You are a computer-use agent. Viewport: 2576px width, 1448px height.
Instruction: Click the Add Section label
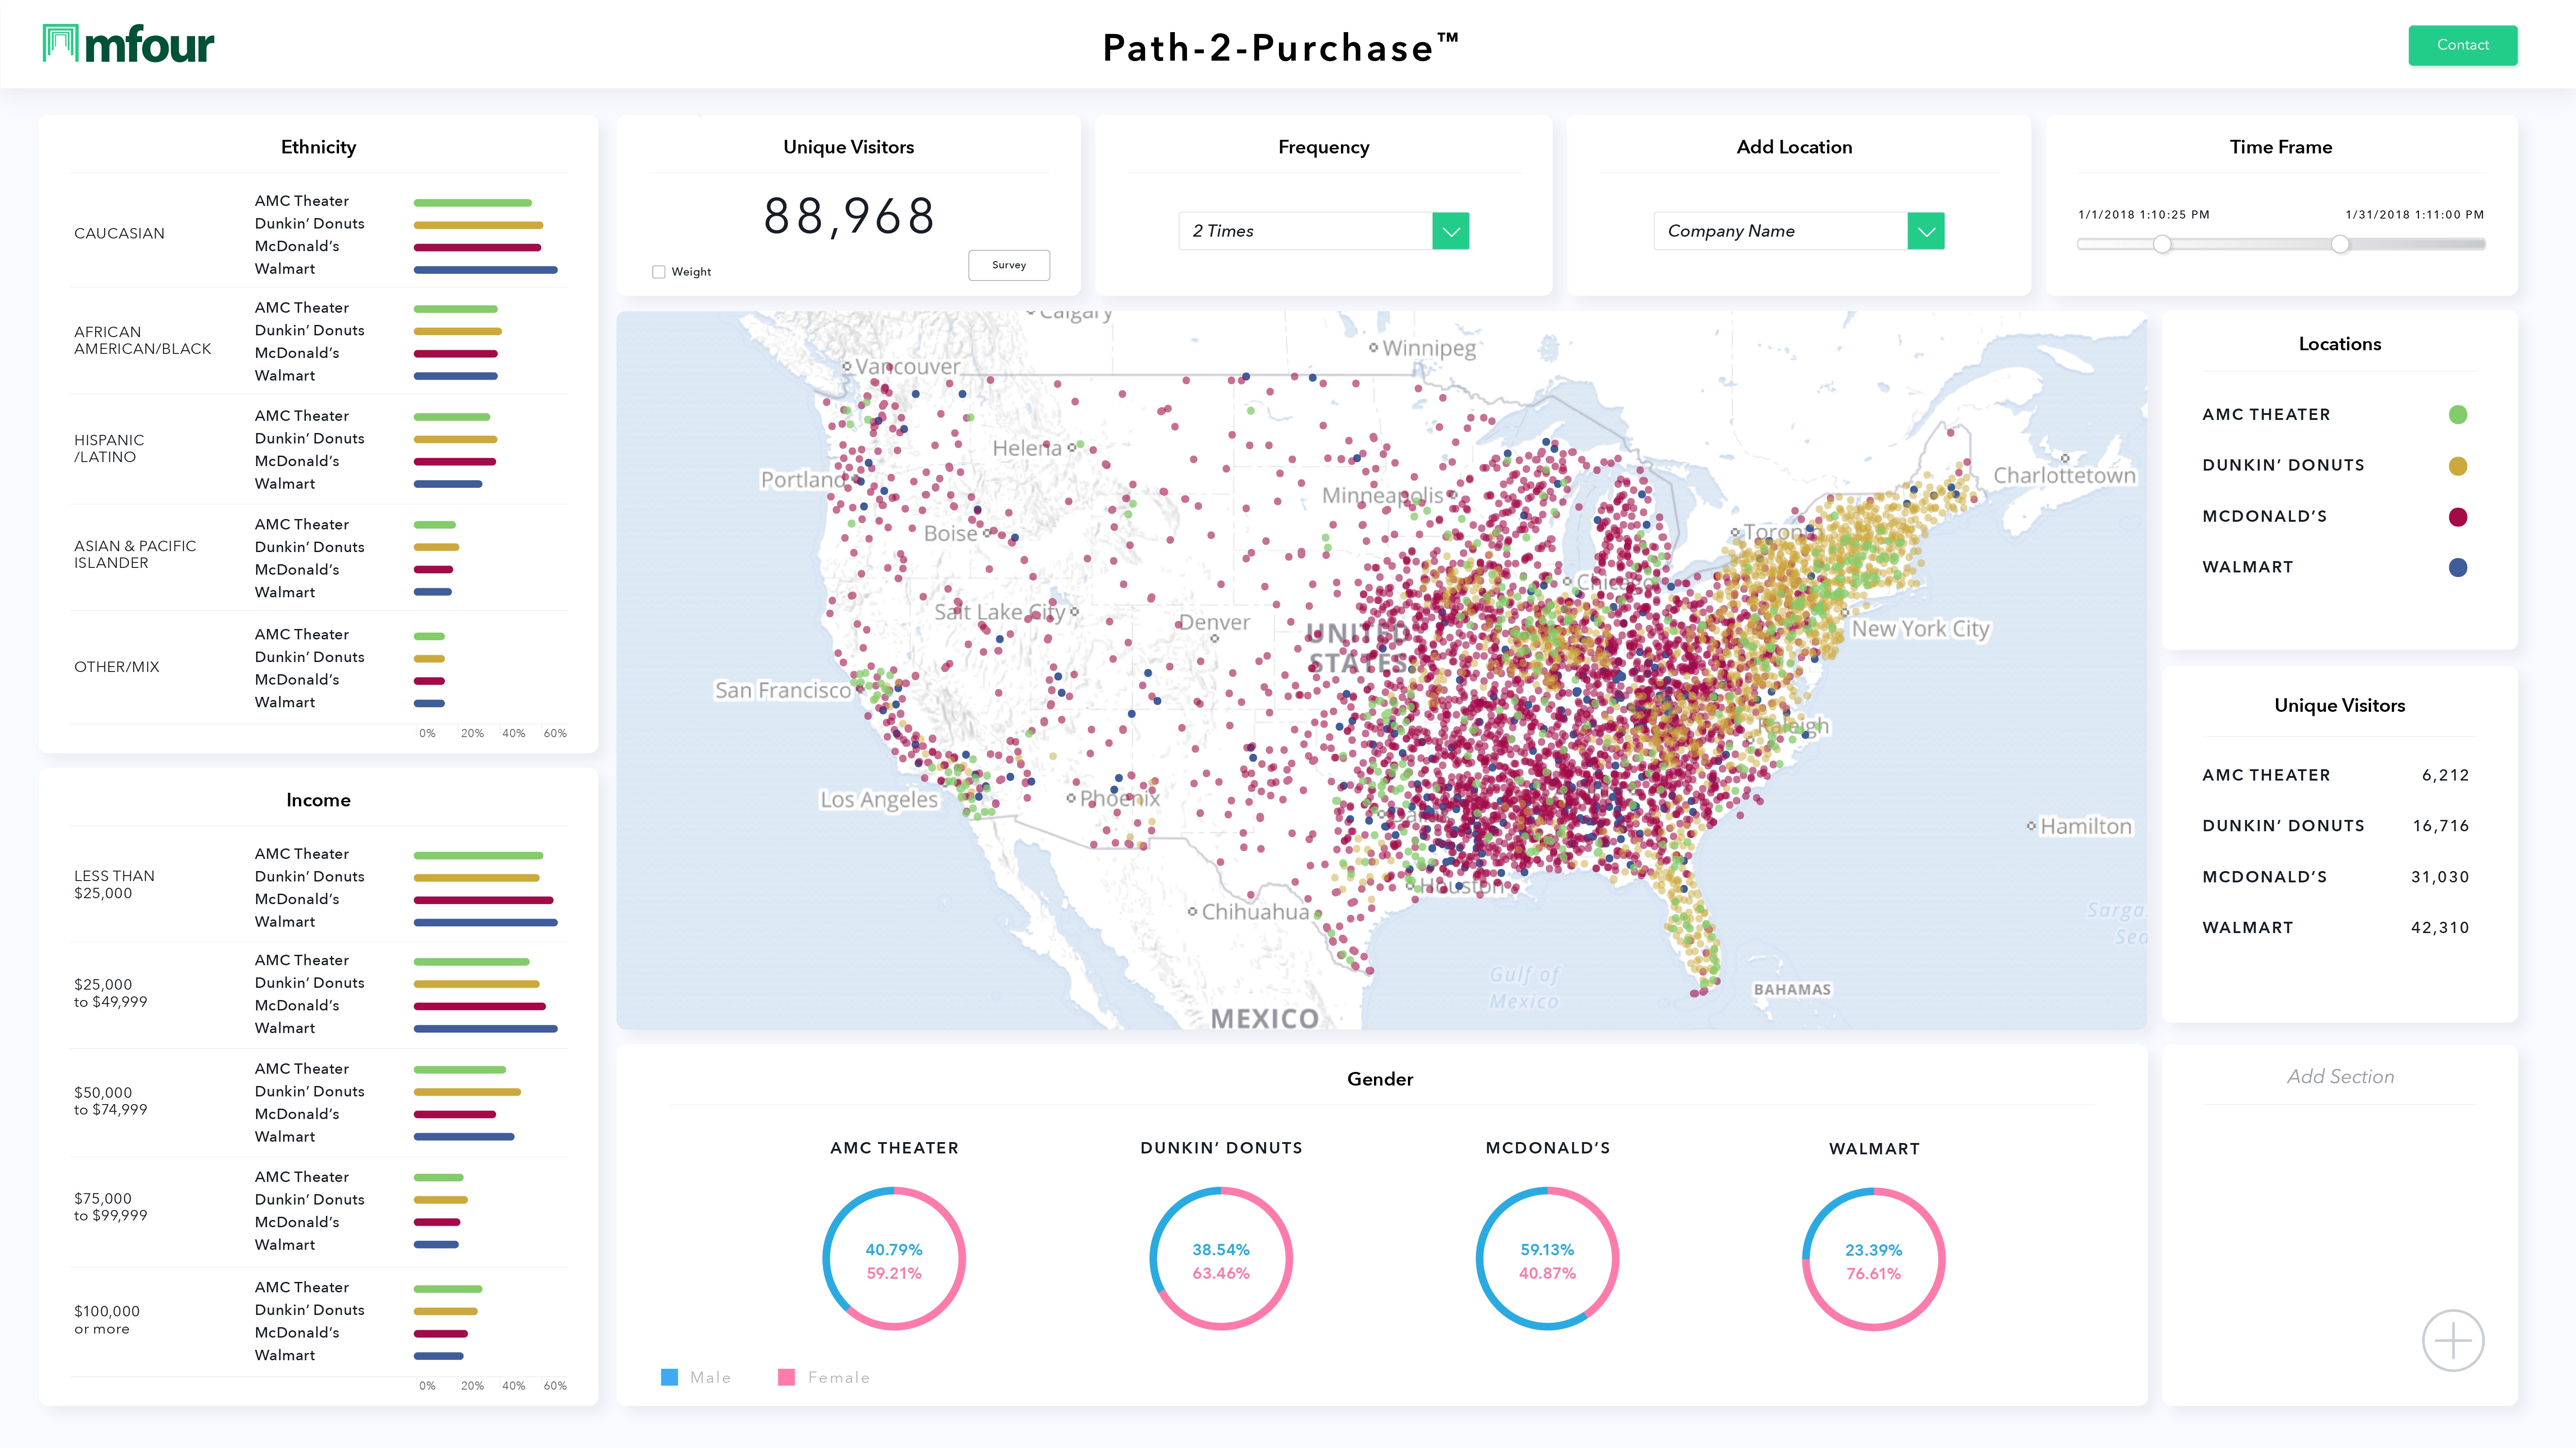click(x=2340, y=1077)
